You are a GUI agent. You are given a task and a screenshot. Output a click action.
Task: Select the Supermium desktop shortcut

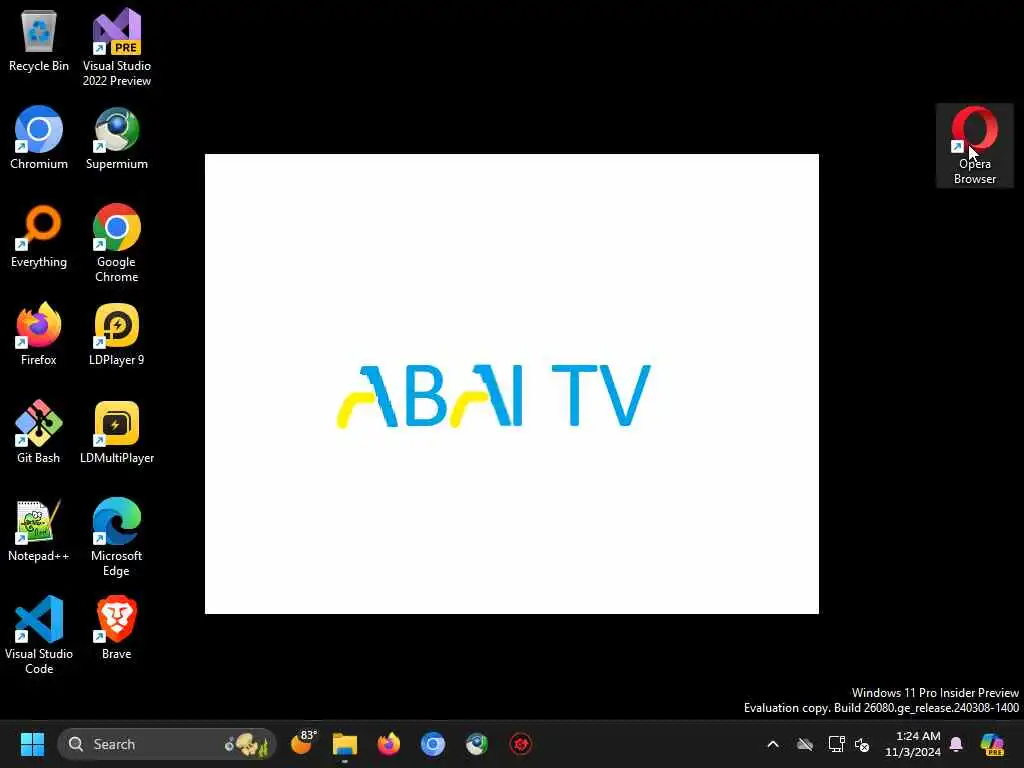pos(117,138)
